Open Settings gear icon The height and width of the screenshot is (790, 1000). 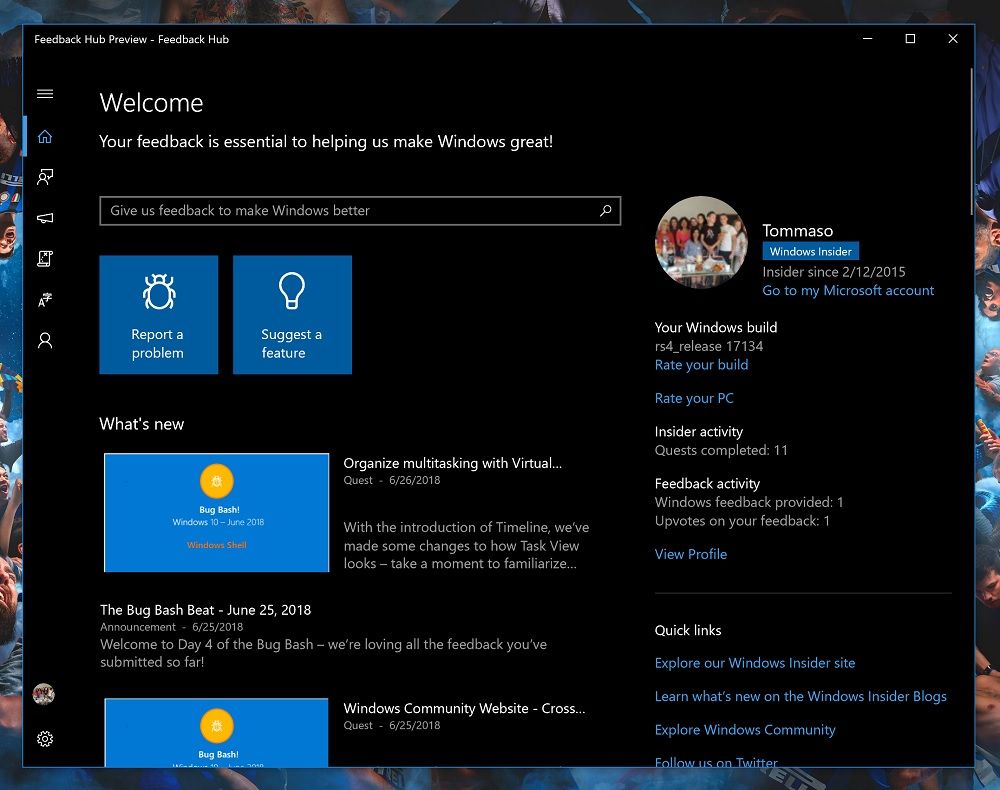(x=45, y=739)
